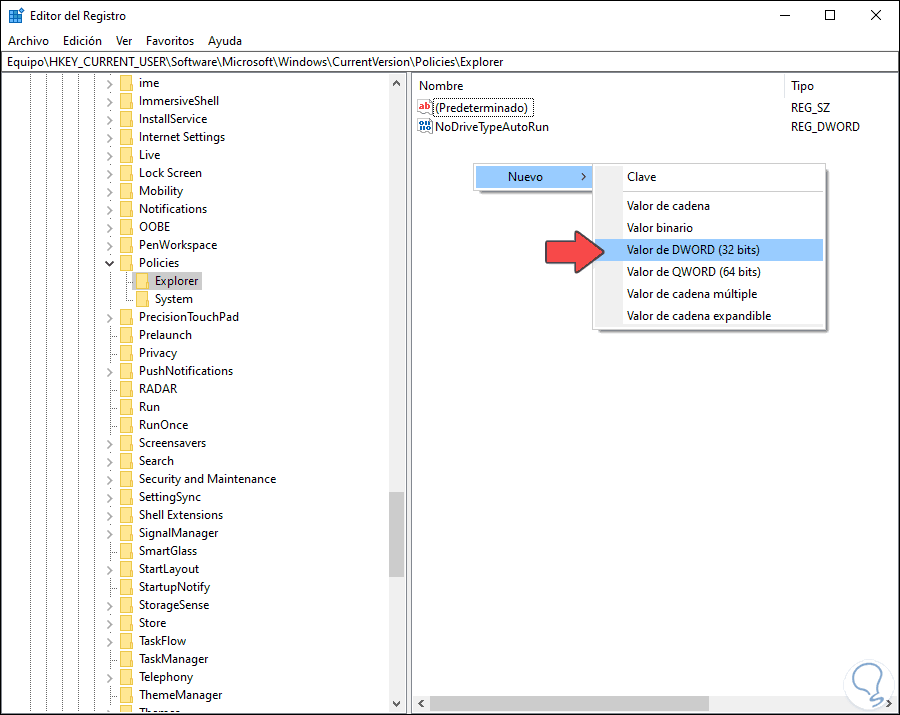Screen dimensions: 900x715
Task: Click the Lock Screen folder icon
Action: pyautogui.click(x=126, y=173)
